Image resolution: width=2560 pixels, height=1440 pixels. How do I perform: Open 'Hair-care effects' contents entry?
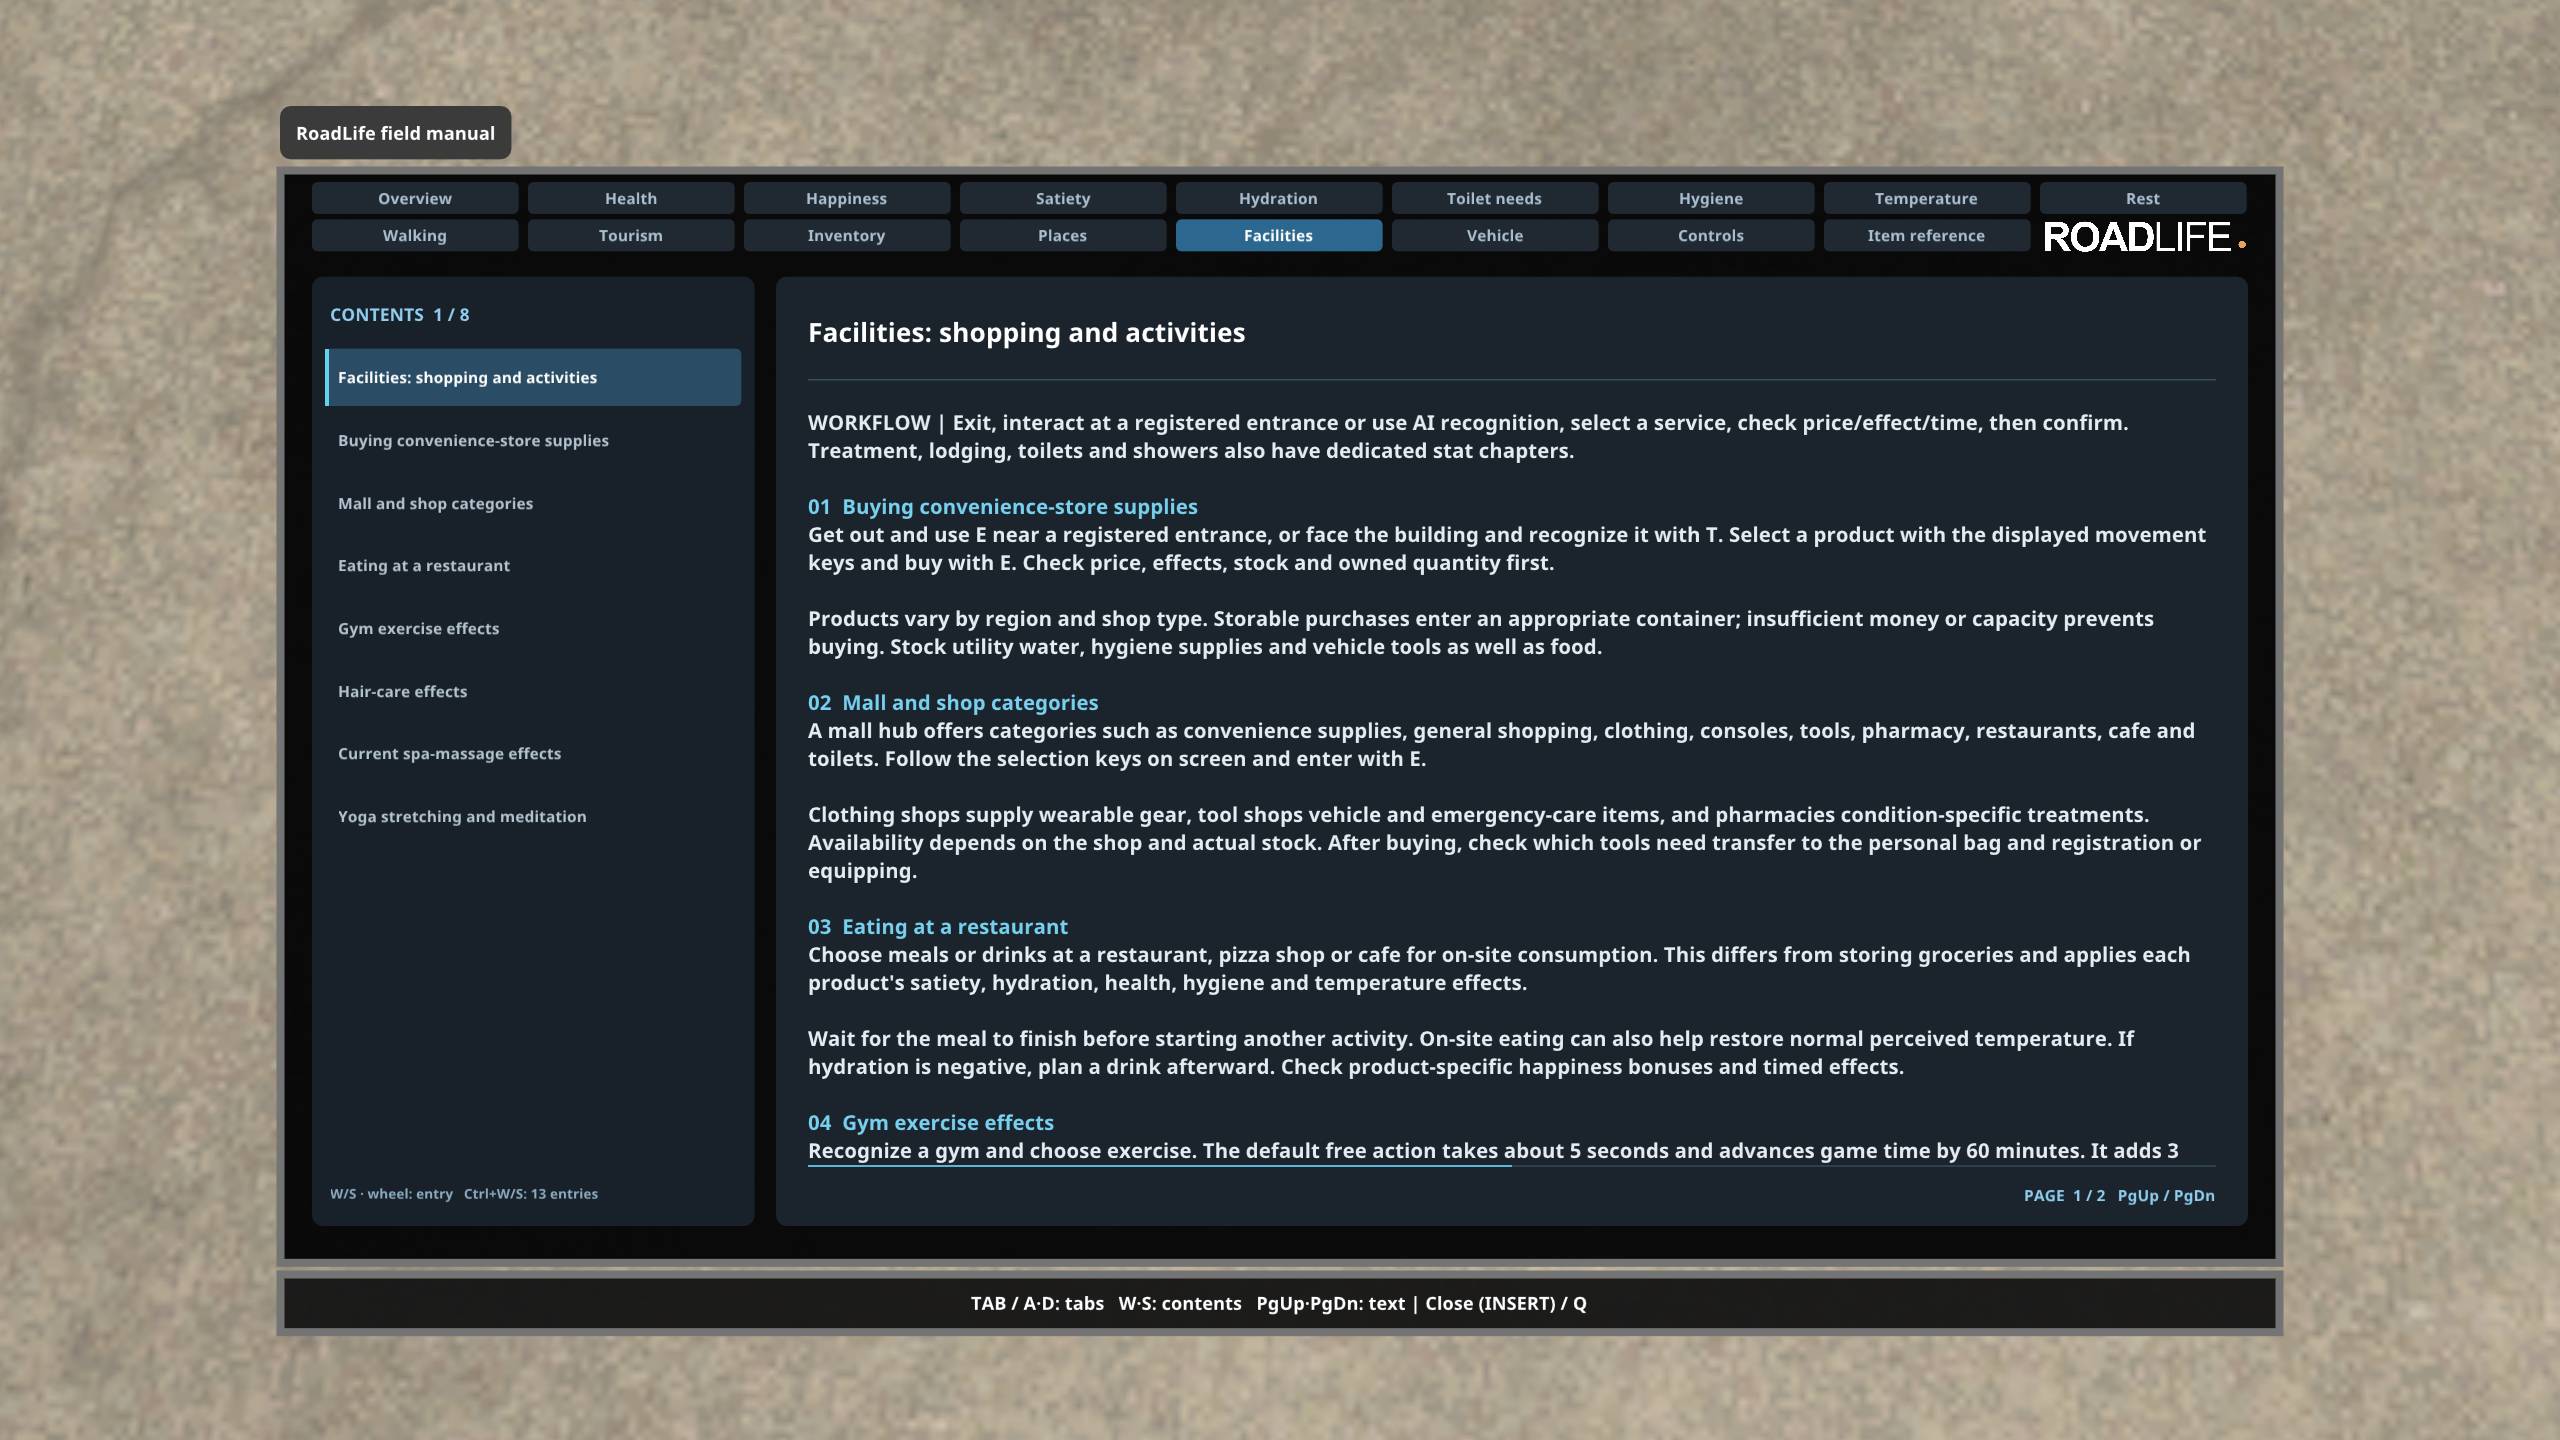[x=533, y=691]
